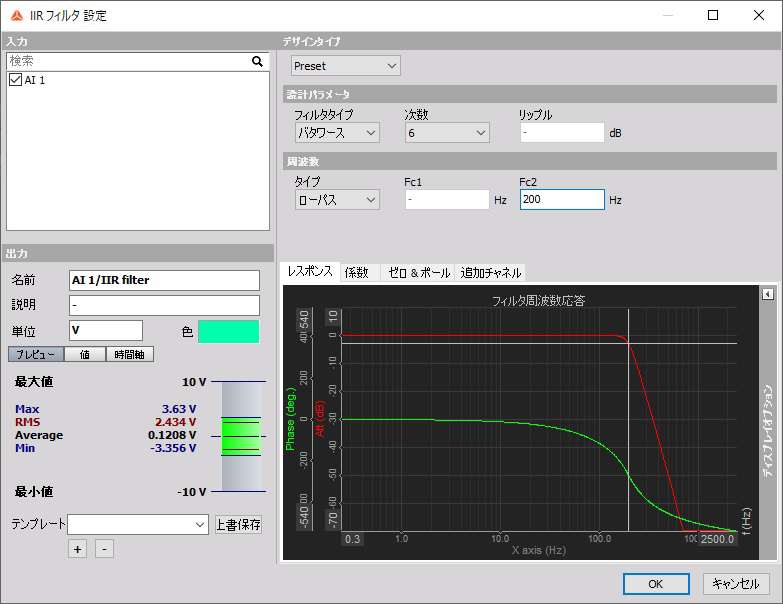Click the 説明 description field
The height and width of the screenshot is (604, 783).
click(x=164, y=305)
